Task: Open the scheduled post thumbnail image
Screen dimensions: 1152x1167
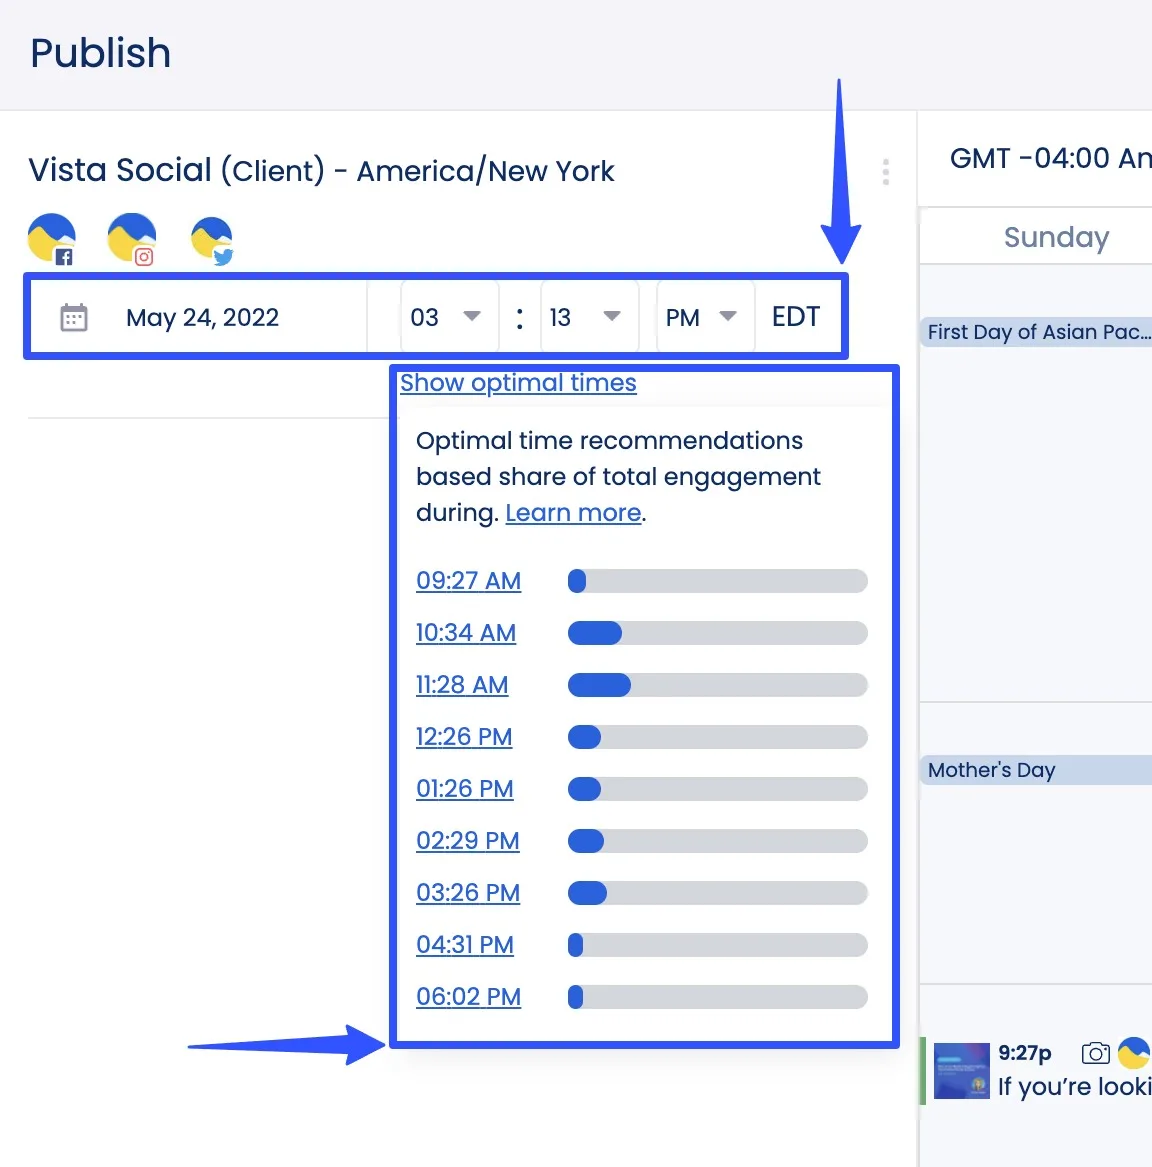Action: click(x=961, y=1071)
